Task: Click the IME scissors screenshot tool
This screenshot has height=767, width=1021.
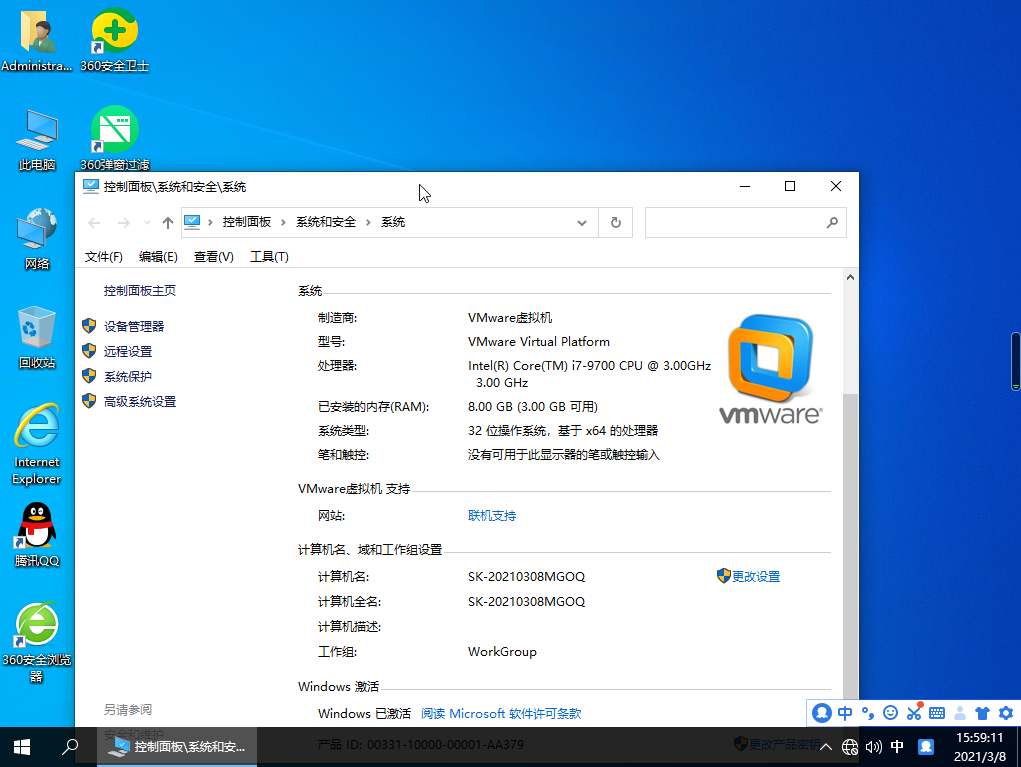Action: [x=914, y=712]
